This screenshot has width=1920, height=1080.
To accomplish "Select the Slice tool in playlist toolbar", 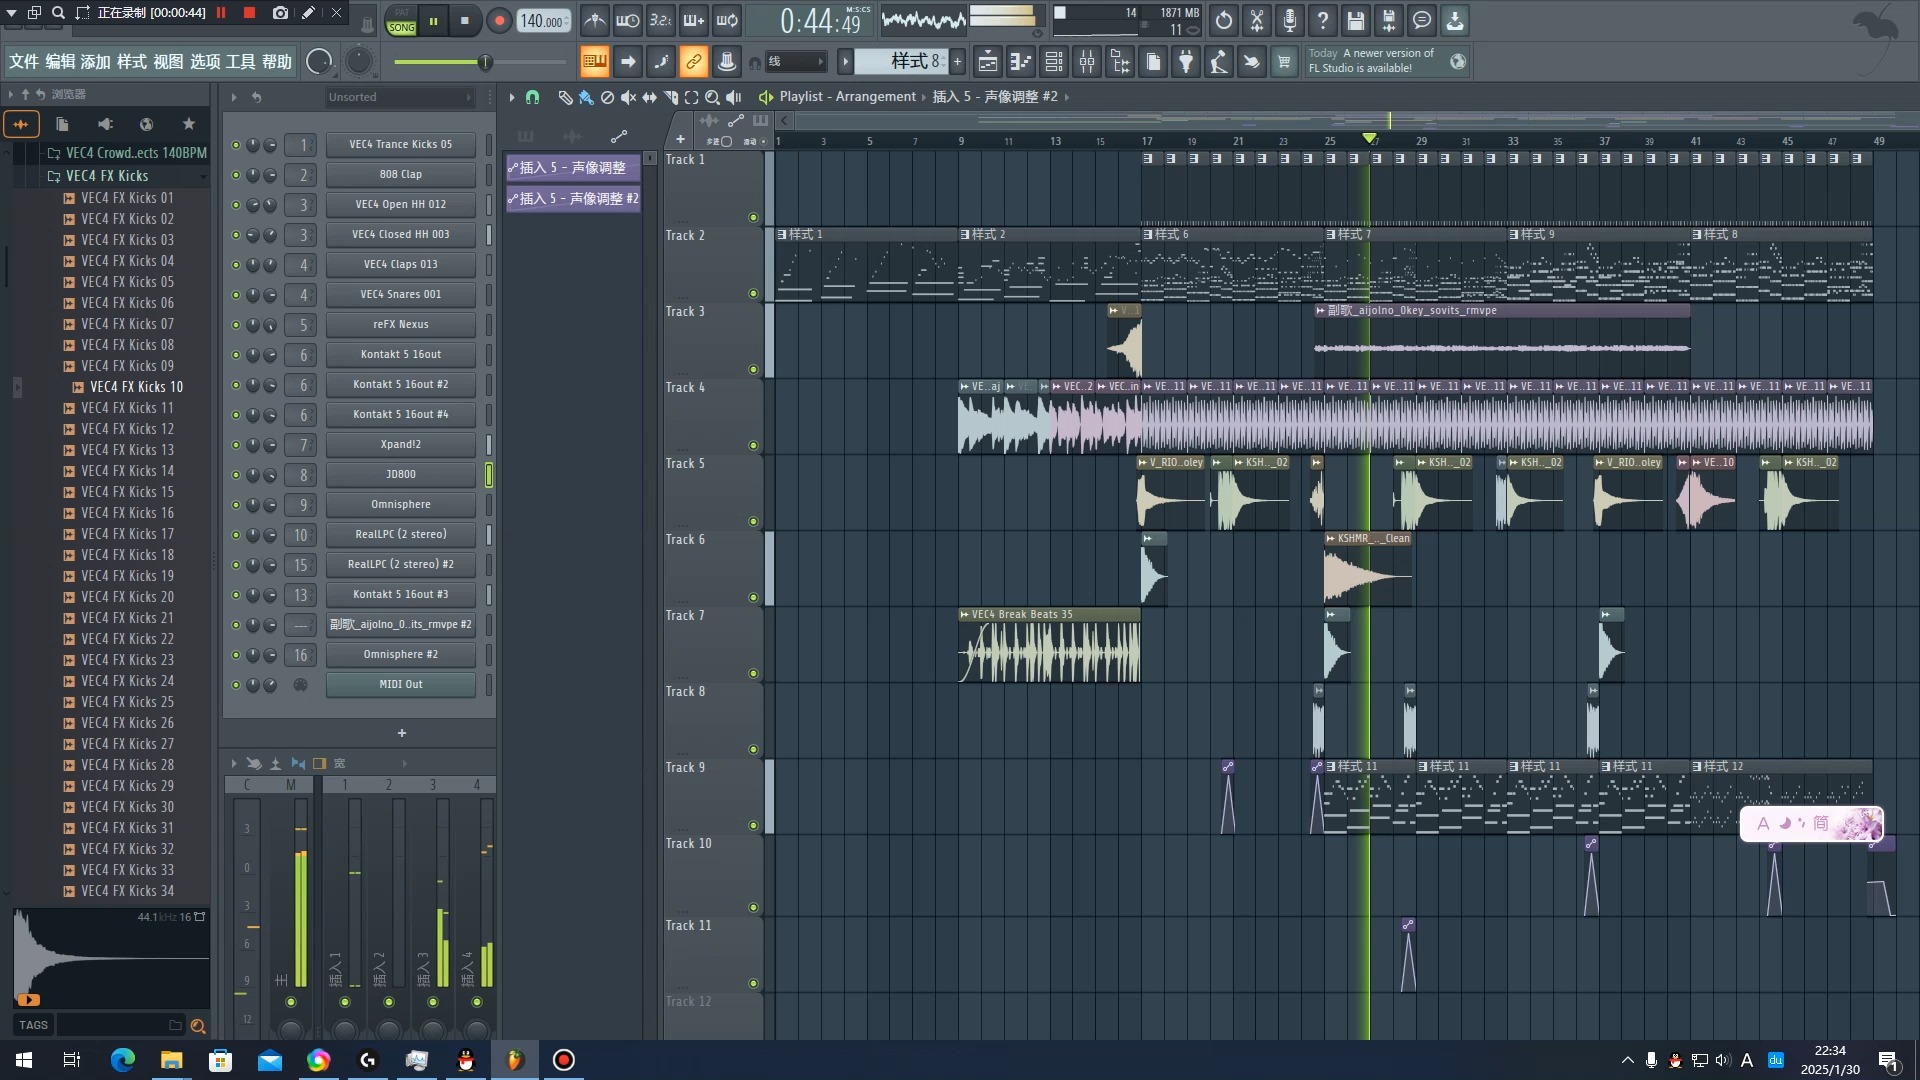I will pyautogui.click(x=671, y=97).
